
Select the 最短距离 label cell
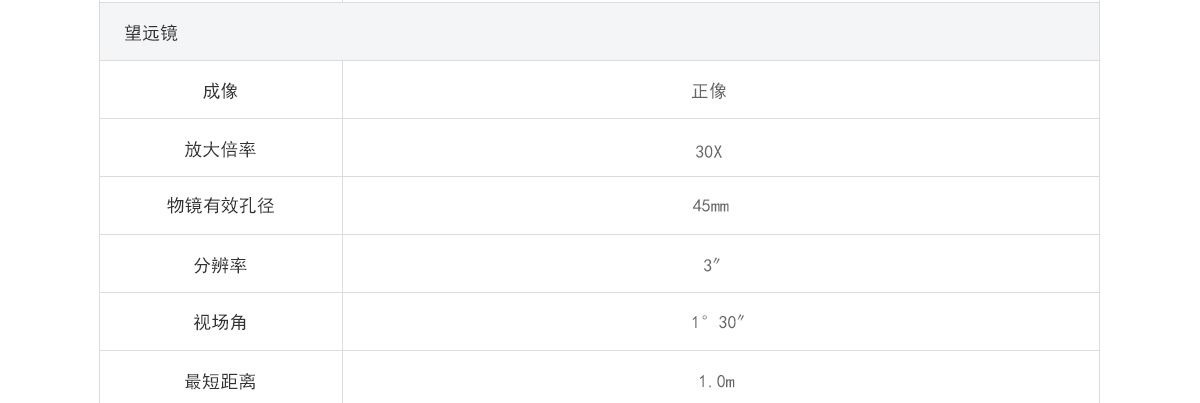tap(221, 377)
